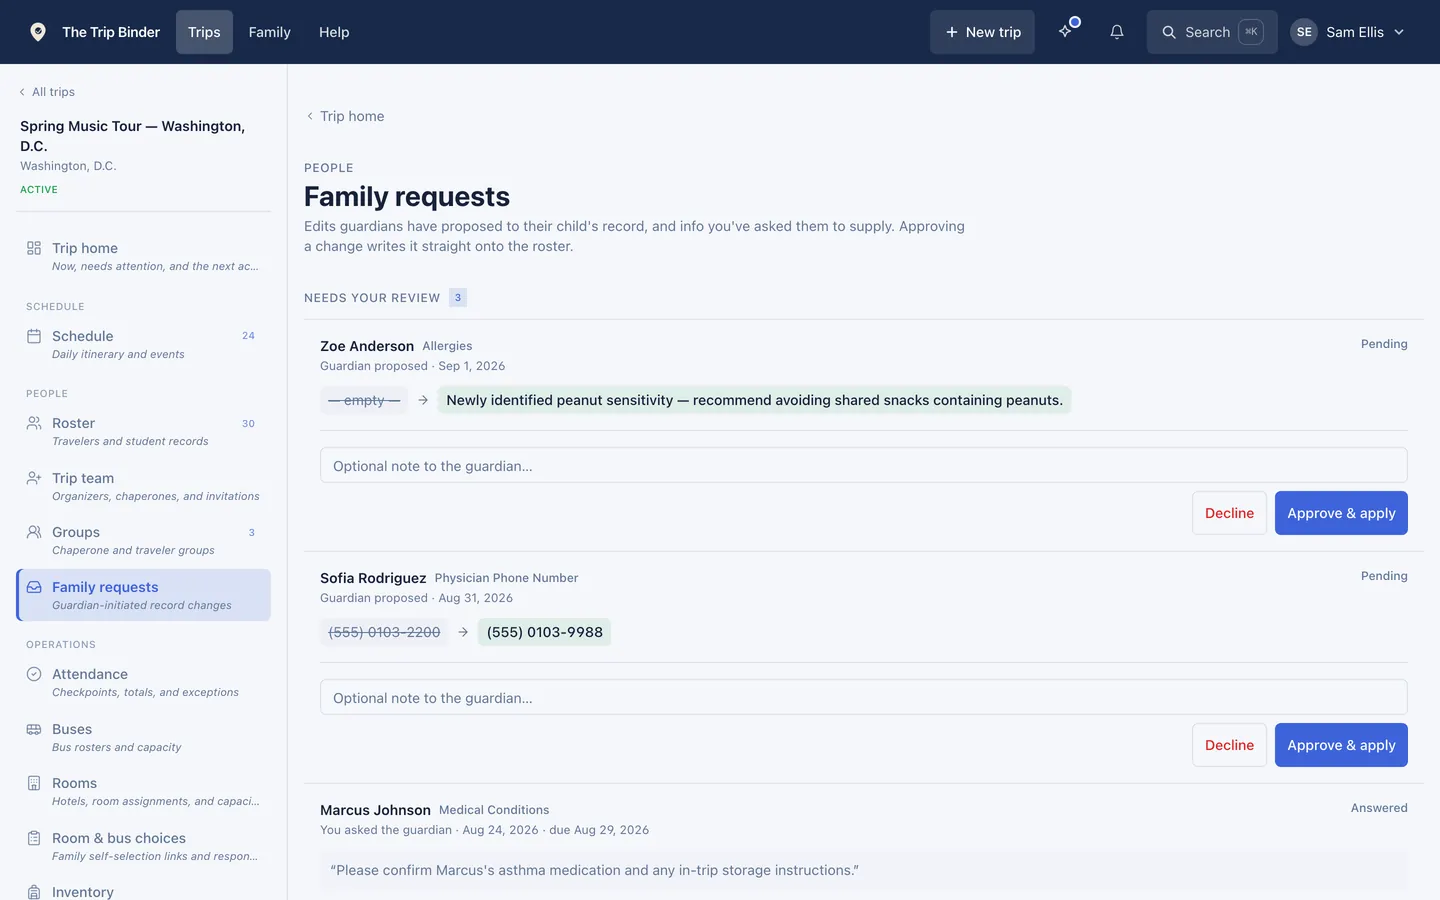Click The Trip Binder map pin logo
The image size is (1440, 900).
point(38,32)
